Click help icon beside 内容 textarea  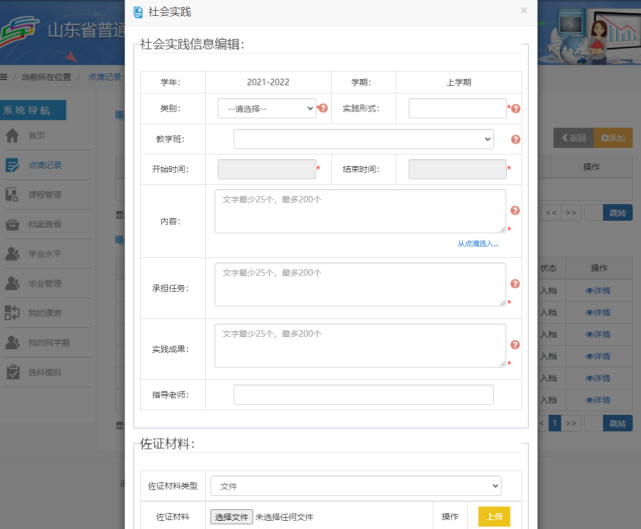pyautogui.click(x=515, y=211)
